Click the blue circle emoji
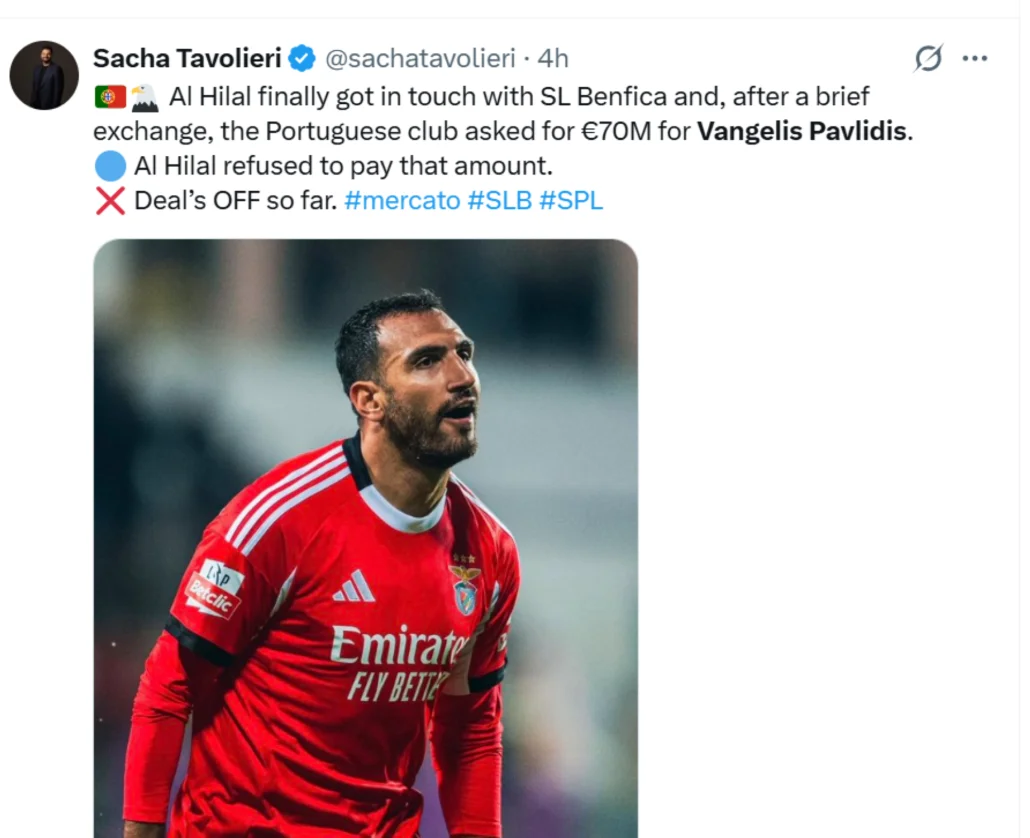The width and height of the screenshot is (1030, 838). click(110, 166)
